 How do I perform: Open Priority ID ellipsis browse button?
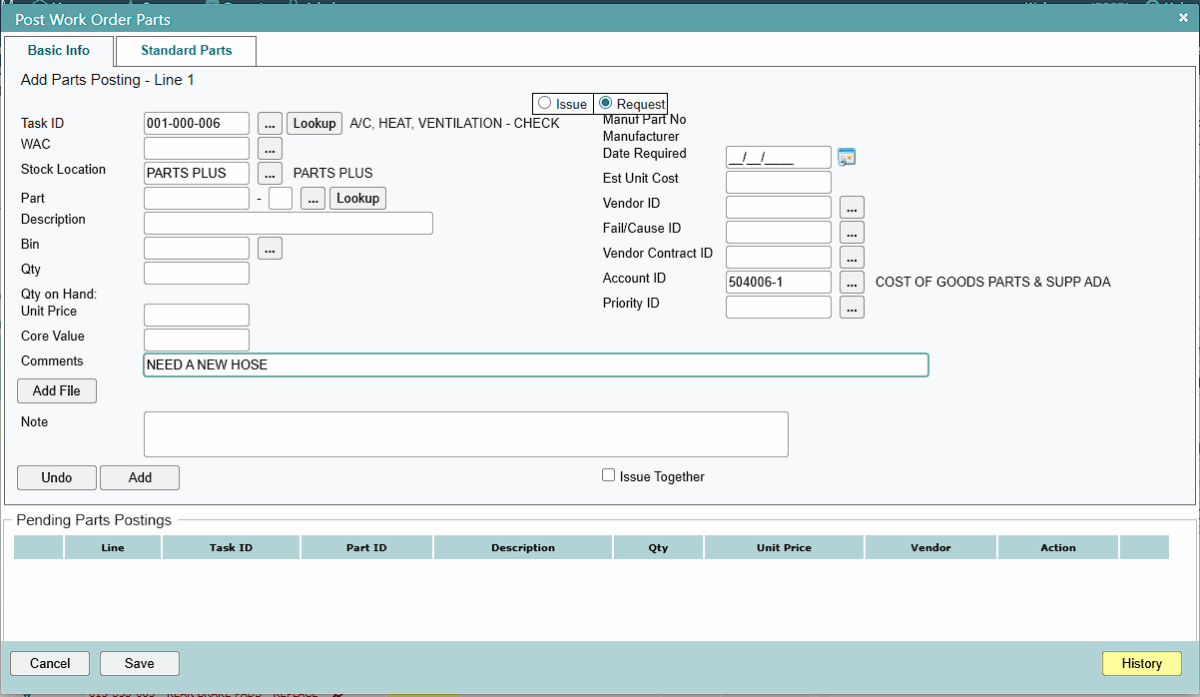(x=852, y=308)
